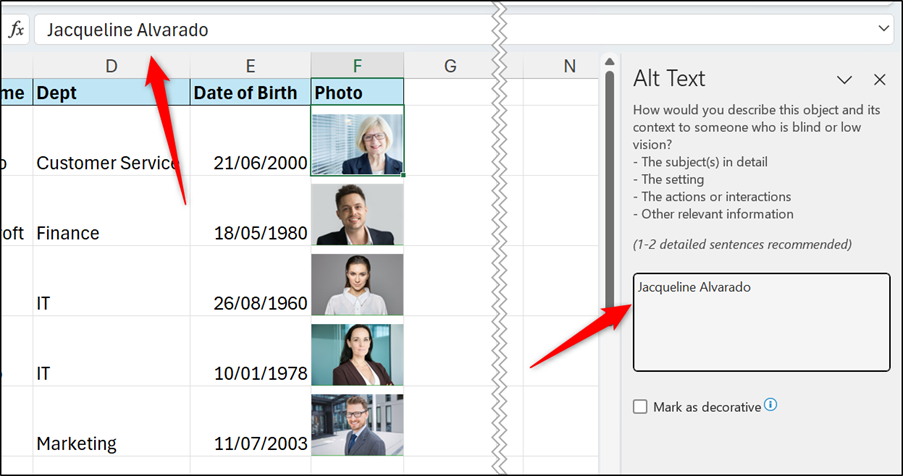Enable the Mark as decorative checkbox
Image resolution: width=903 pixels, height=476 pixels.
click(640, 407)
